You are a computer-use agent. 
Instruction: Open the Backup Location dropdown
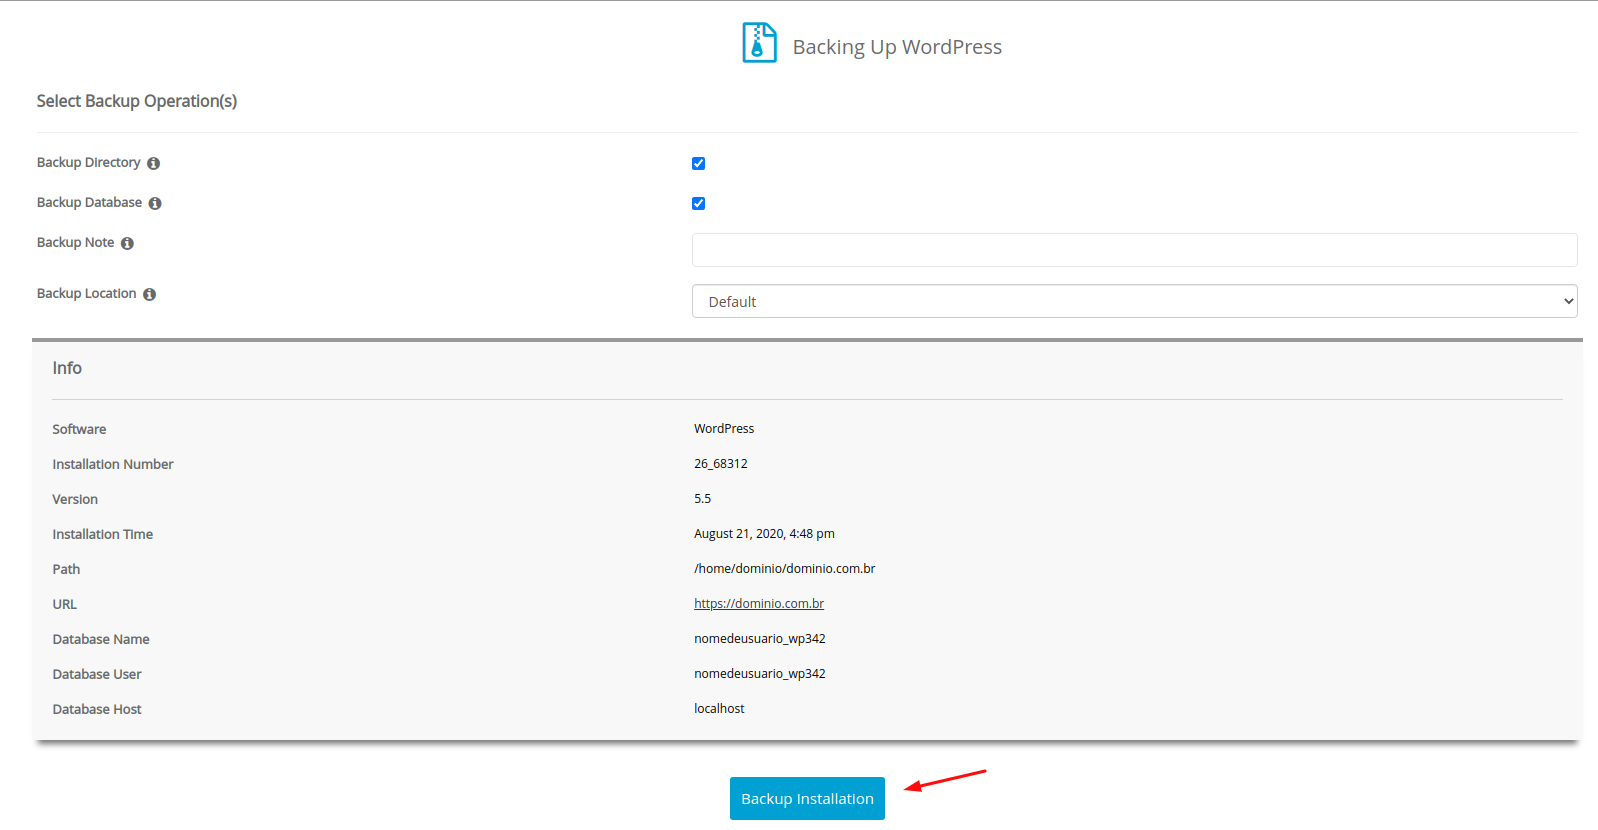tap(1134, 301)
